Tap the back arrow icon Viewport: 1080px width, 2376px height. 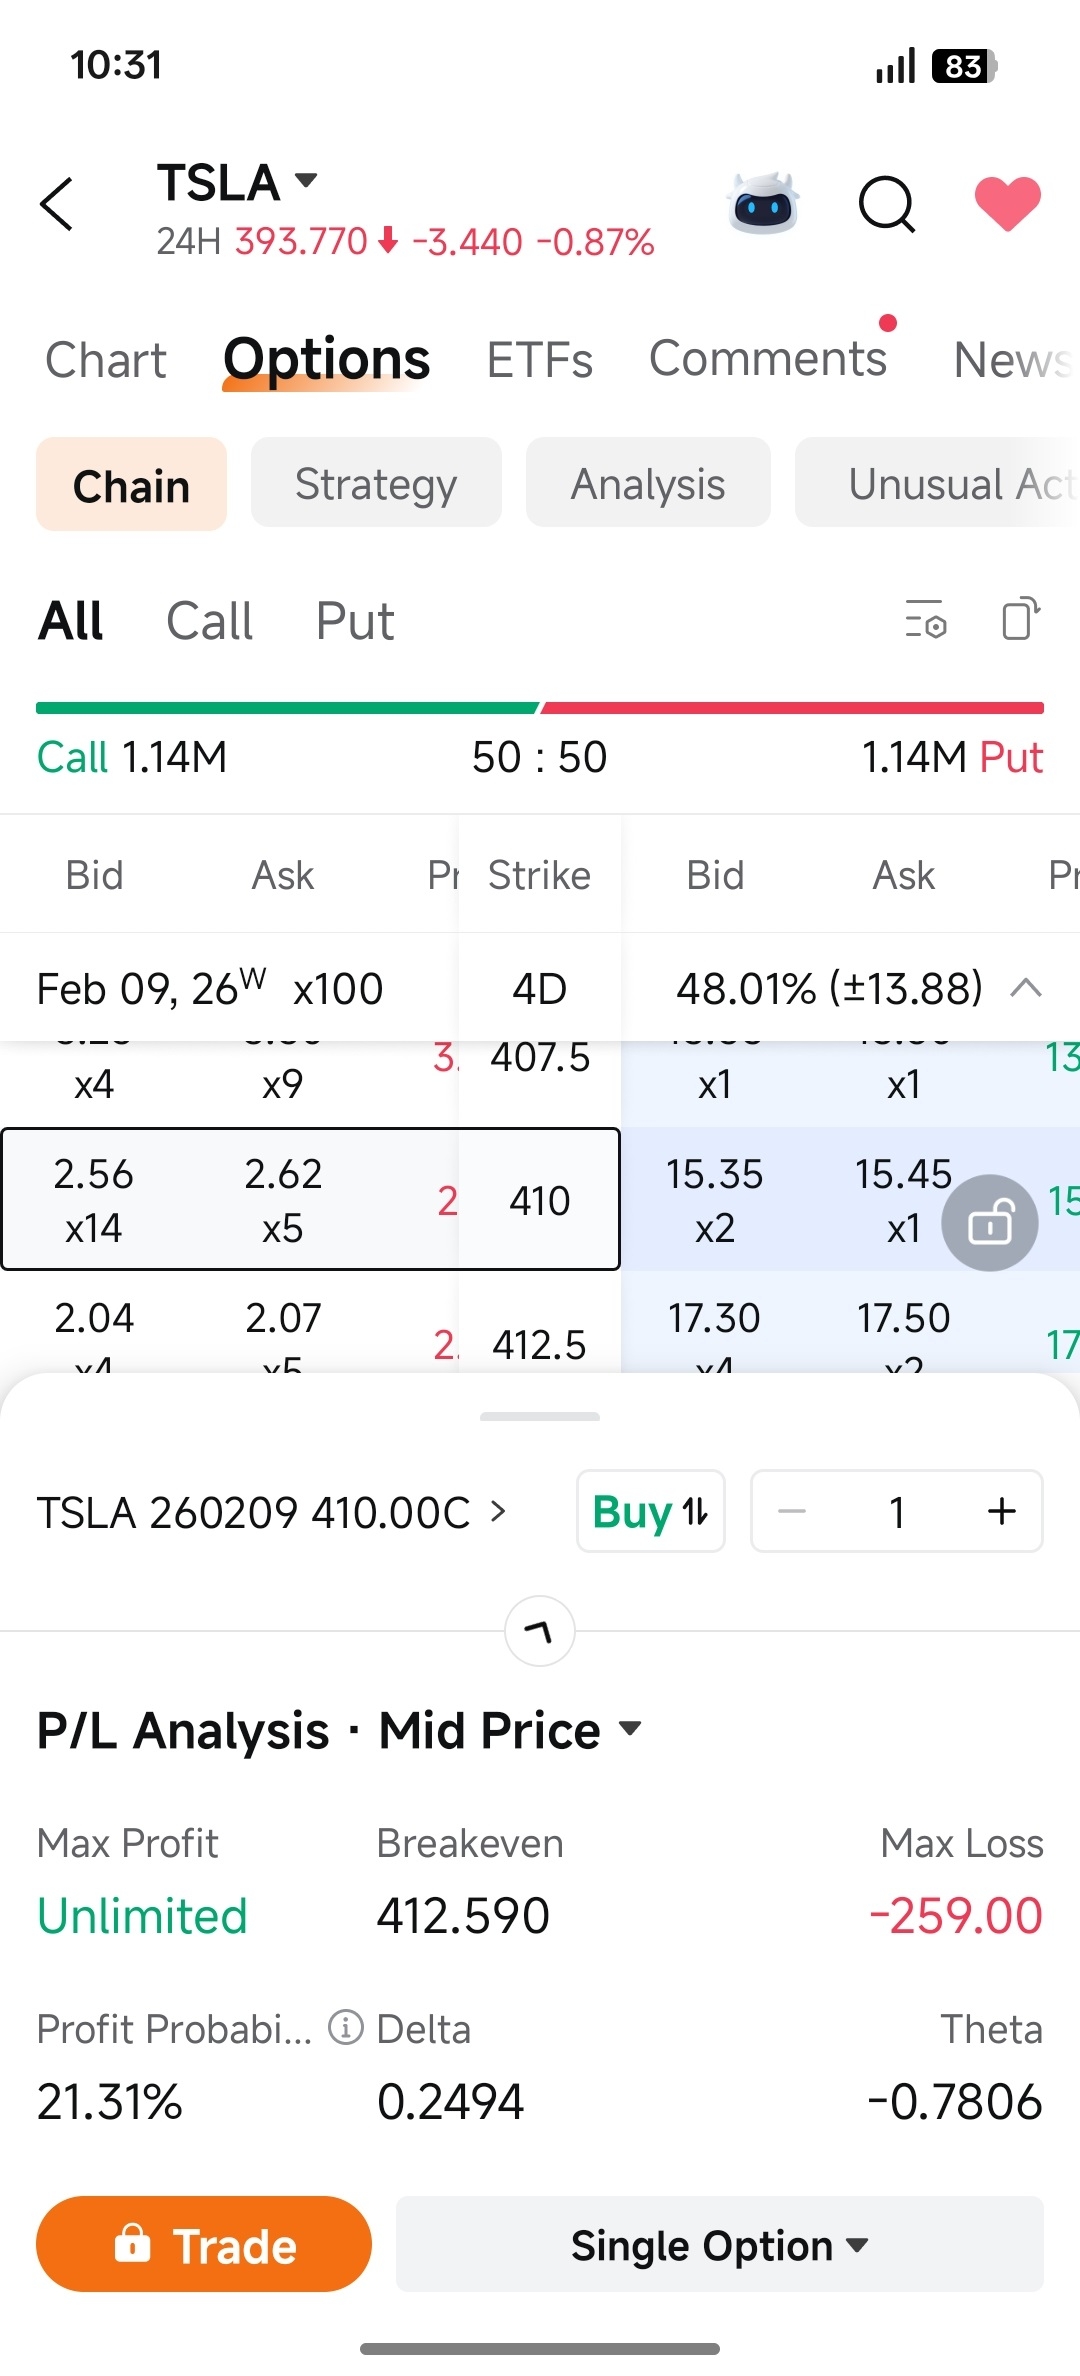click(x=57, y=204)
